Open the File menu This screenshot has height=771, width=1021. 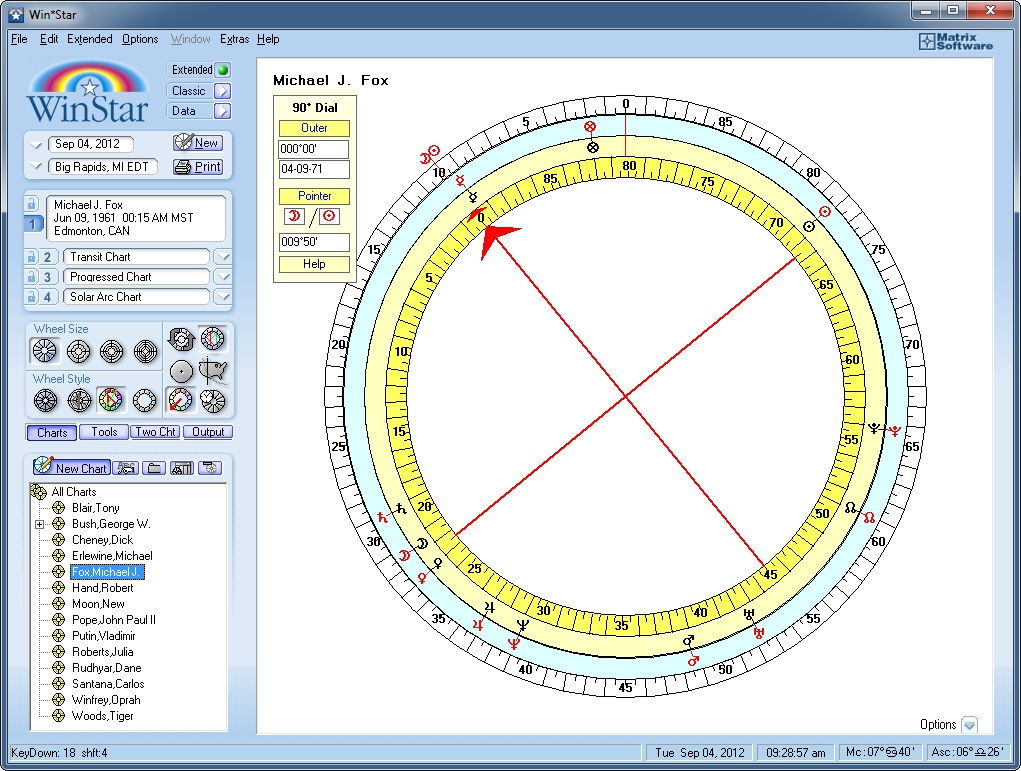tap(20, 39)
